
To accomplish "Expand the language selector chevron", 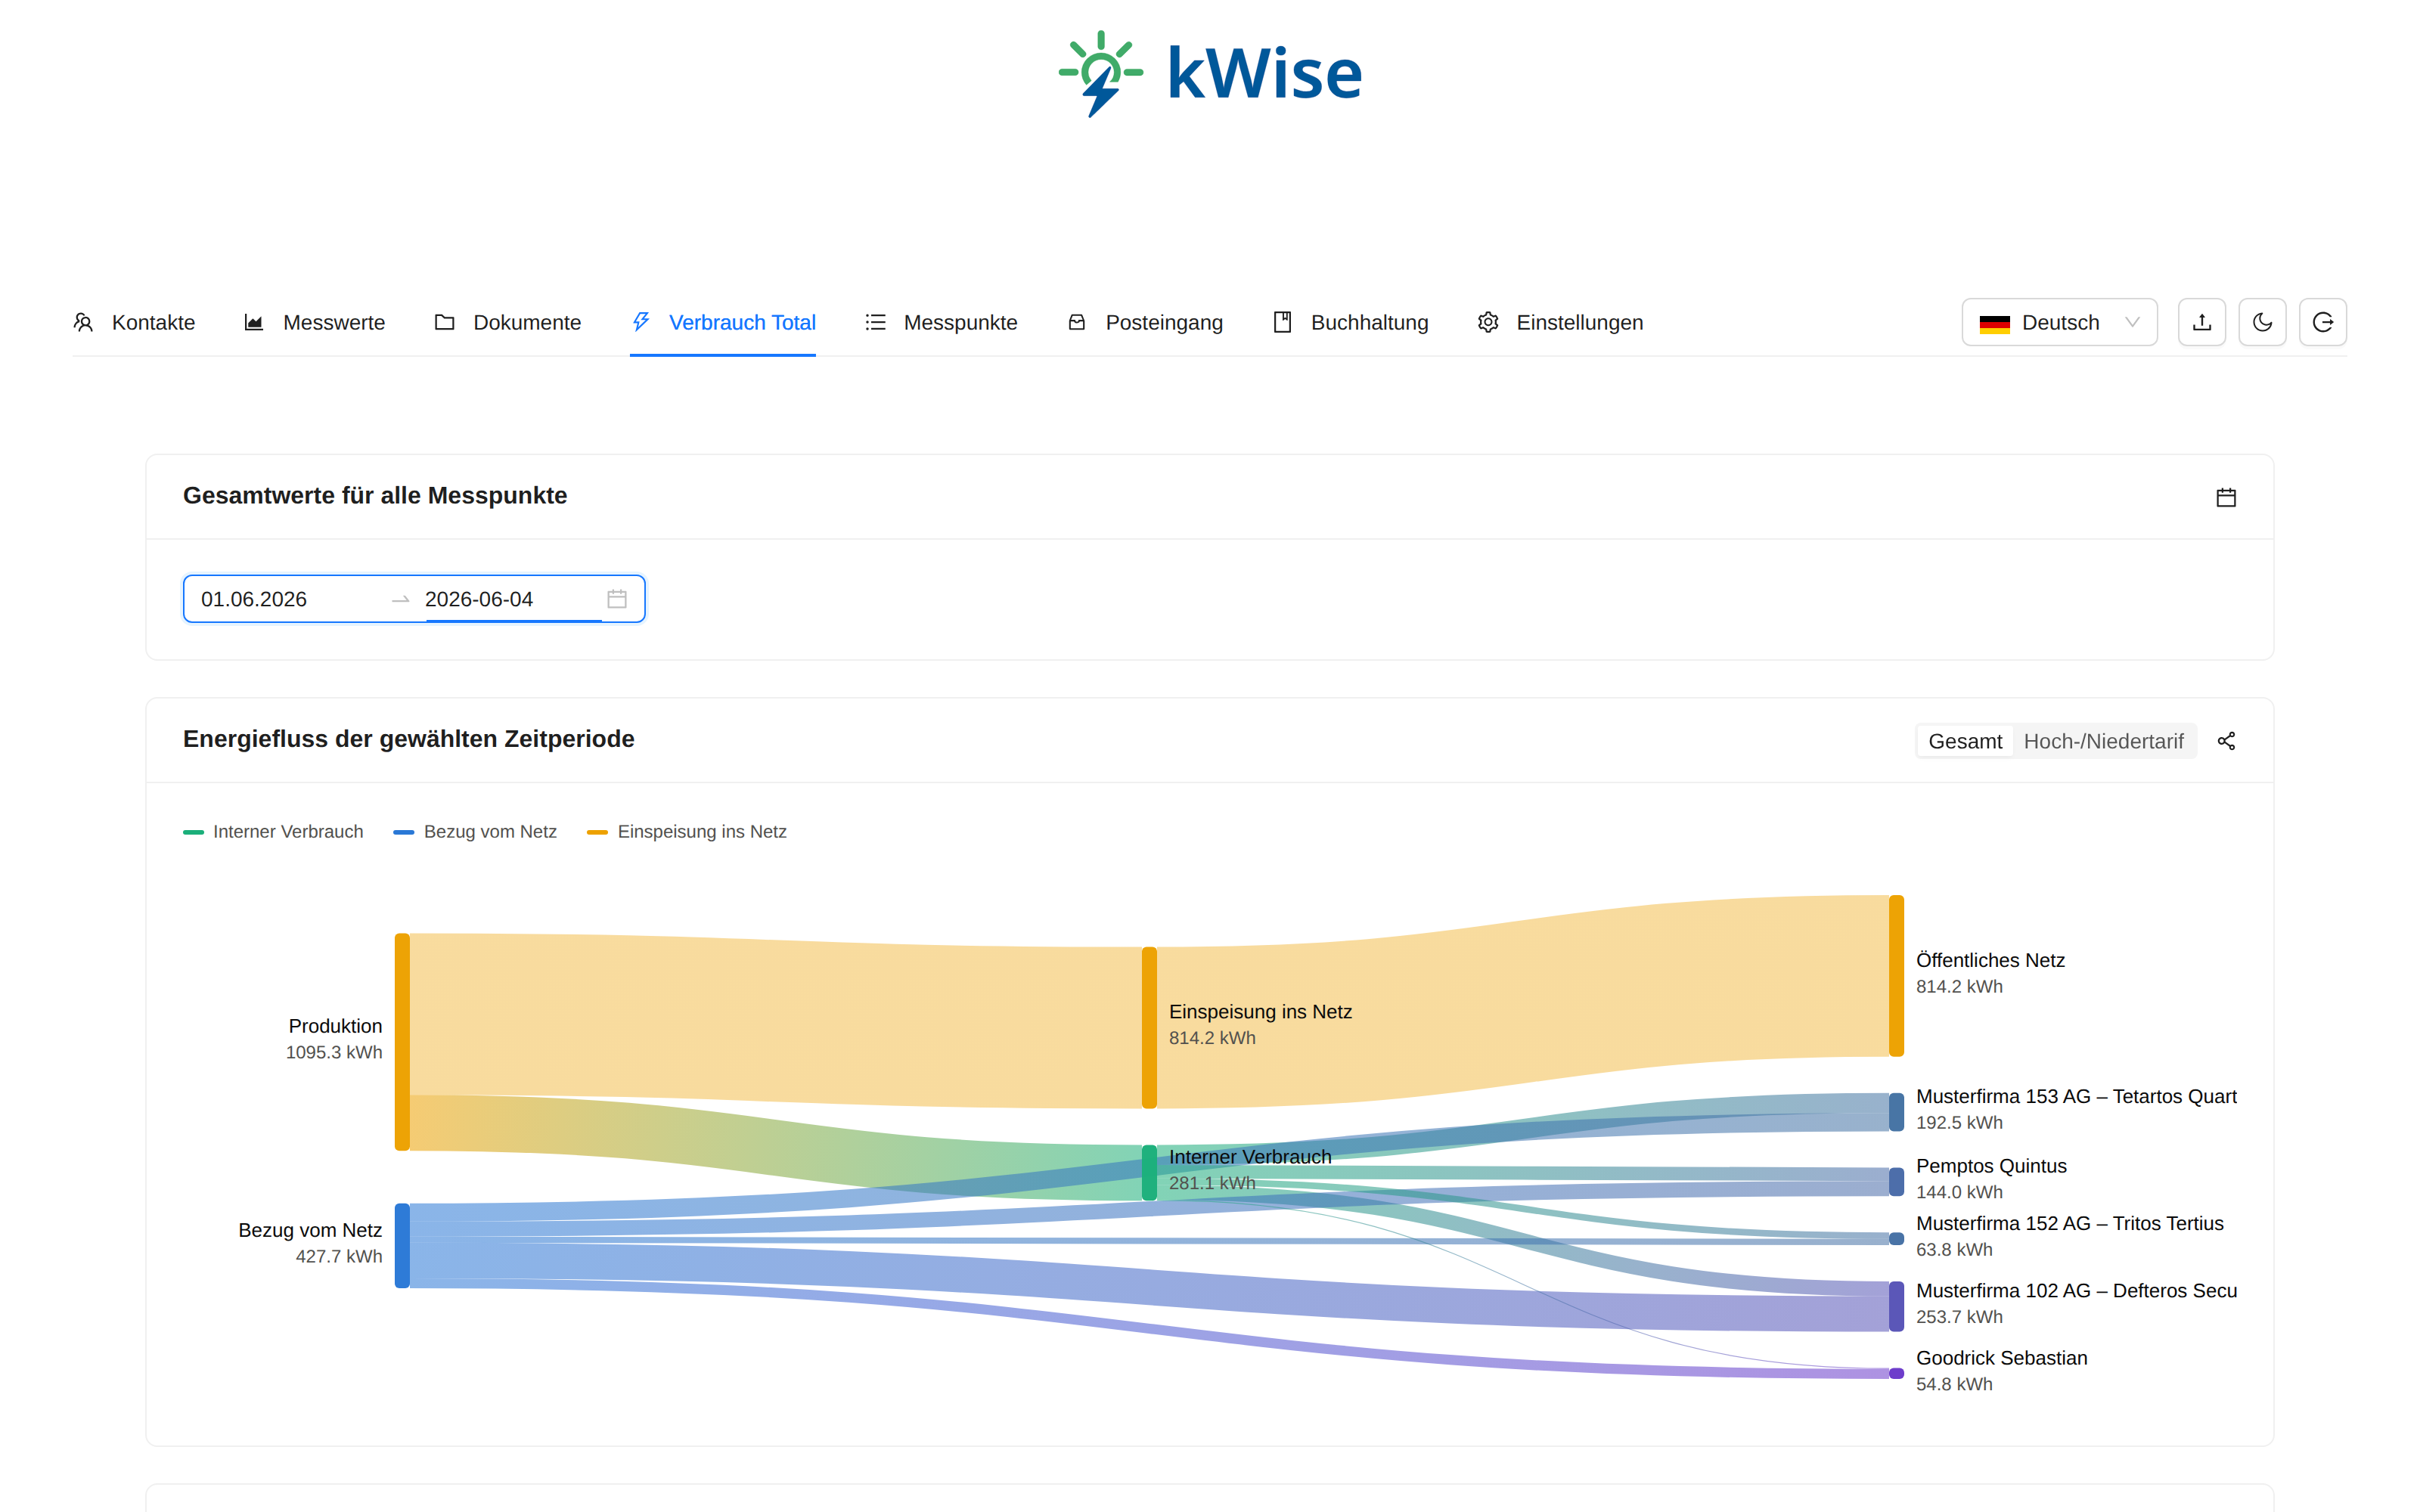I will pyautogui.click(x=2132, y=322).
